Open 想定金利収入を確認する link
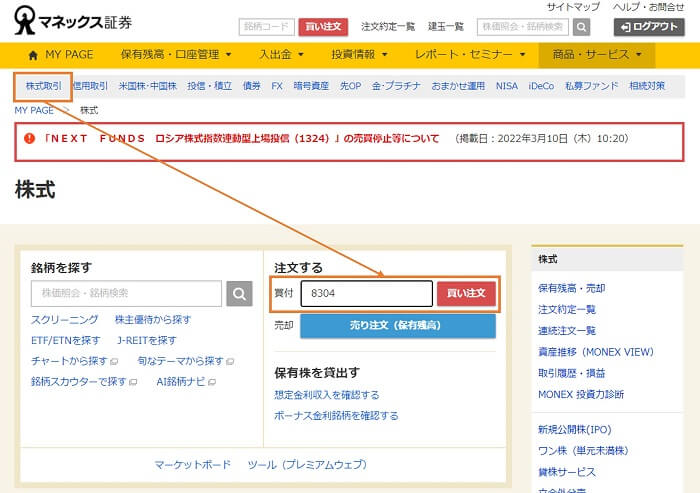 (x=327, y=395)
